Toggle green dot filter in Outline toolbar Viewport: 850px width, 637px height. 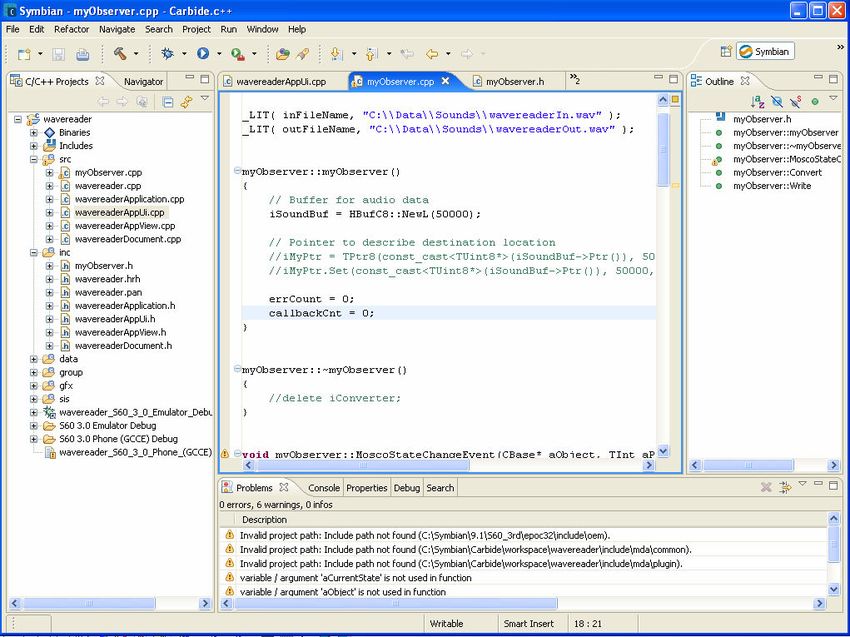point(815,101)
